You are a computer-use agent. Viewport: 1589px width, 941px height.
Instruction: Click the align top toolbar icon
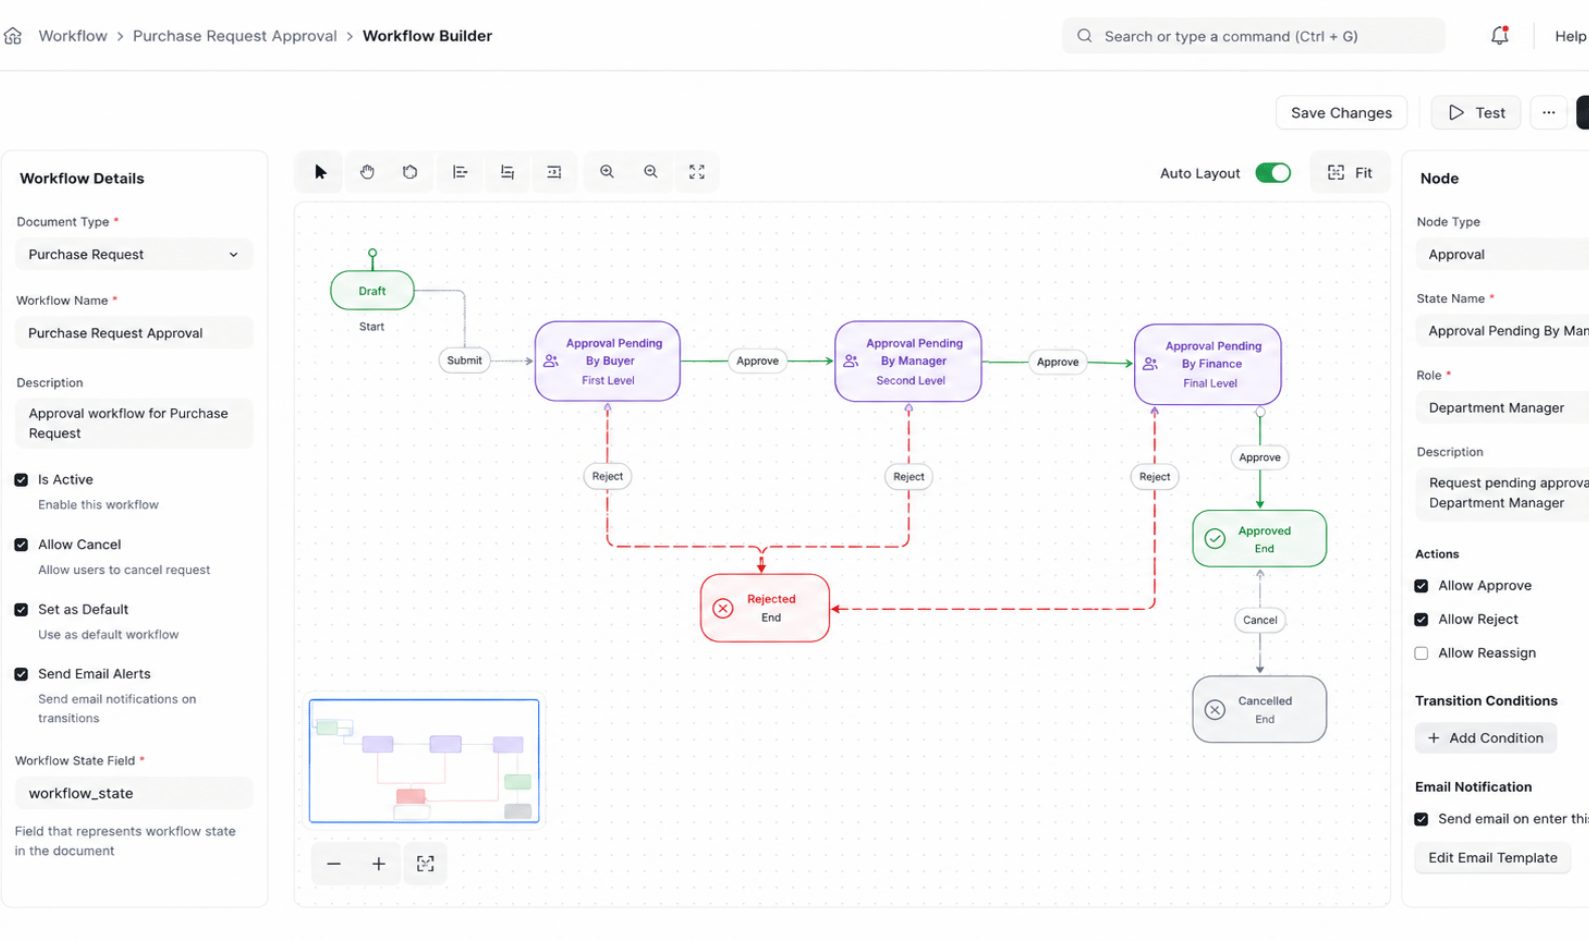(507, 172)
